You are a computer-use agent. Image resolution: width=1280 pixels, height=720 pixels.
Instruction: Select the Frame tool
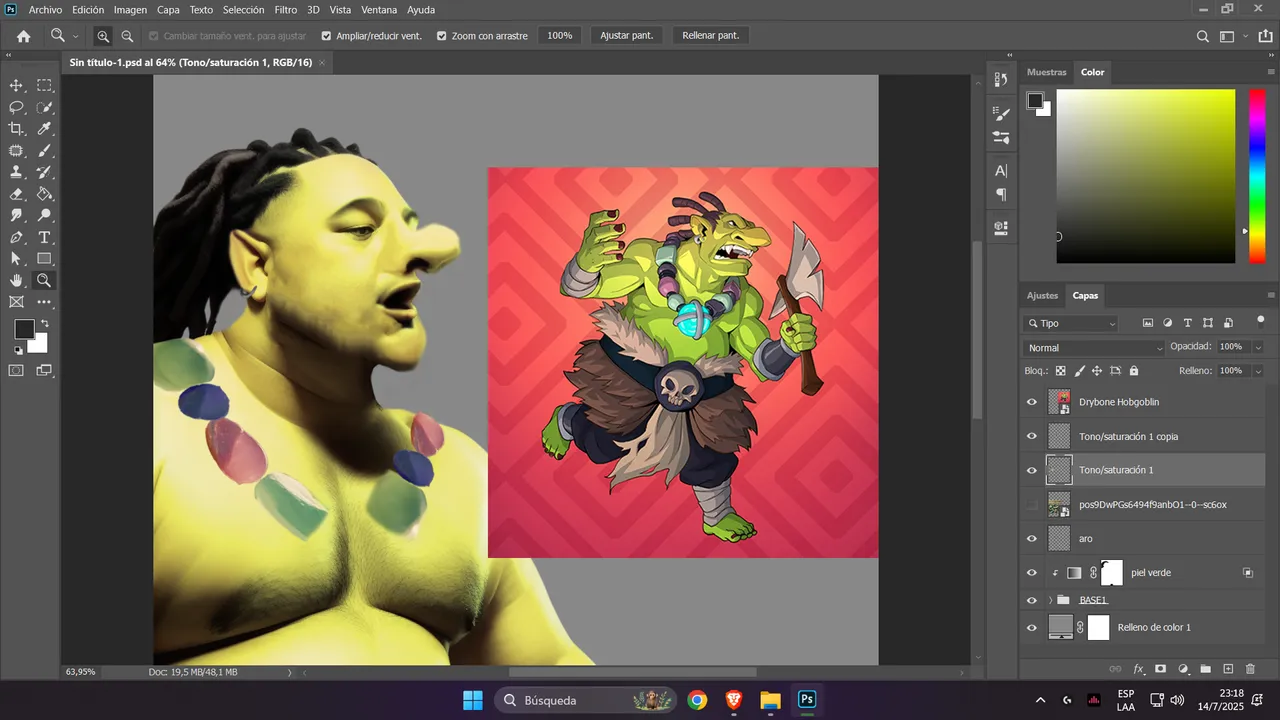click(x=16, y=302)
